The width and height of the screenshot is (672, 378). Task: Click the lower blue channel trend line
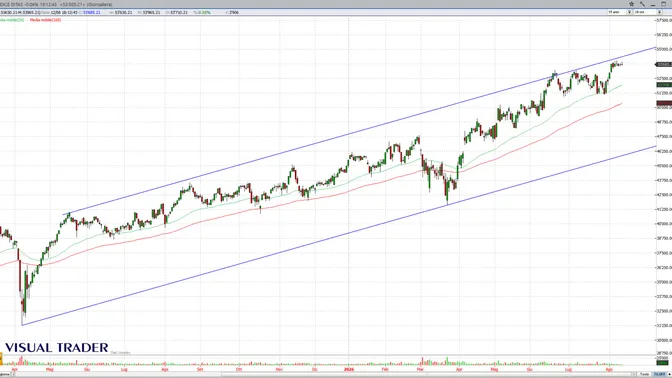tap(339, 236)
